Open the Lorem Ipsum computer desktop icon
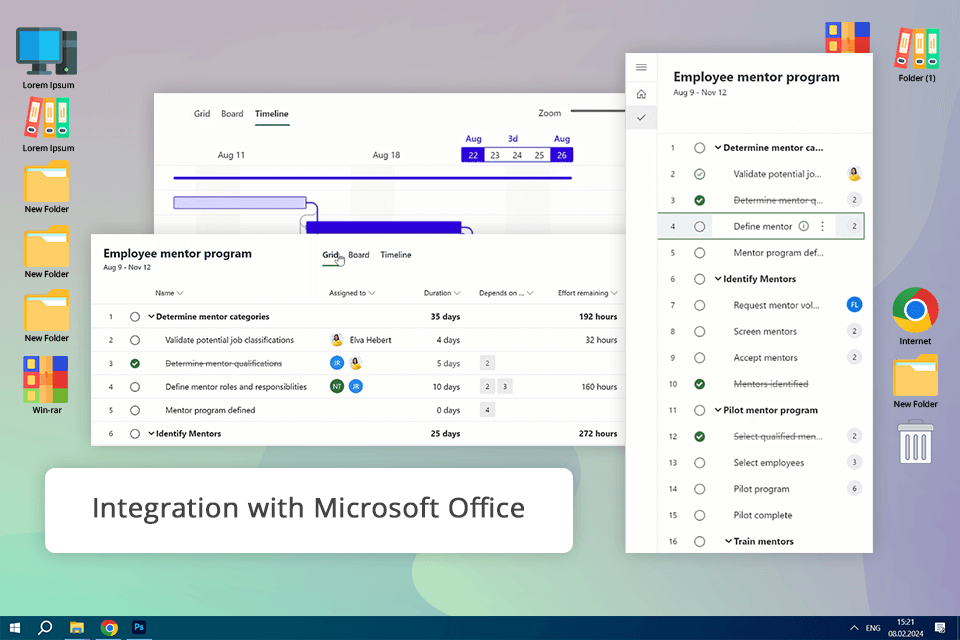Viewport: 960px width, 640px height. pyautogui.click(x=48, y=58)
